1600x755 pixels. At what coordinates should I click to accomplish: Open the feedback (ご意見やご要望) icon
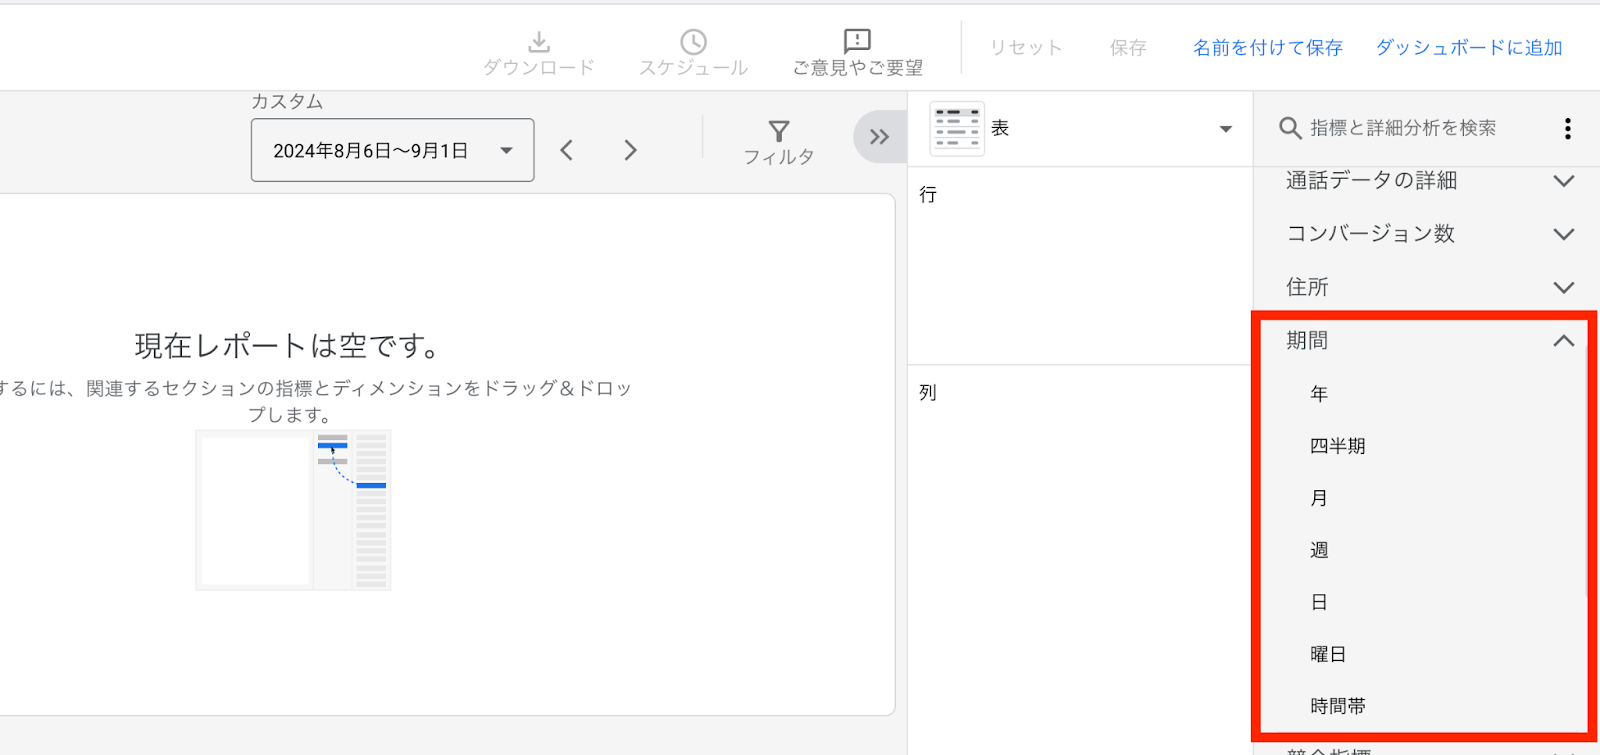click(x=857, y=41)
